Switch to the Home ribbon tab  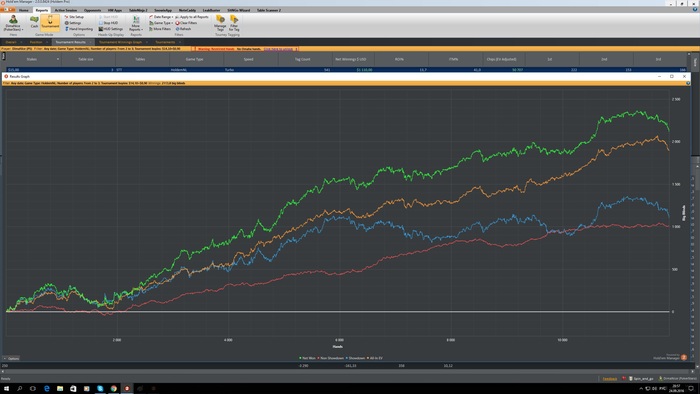(23, 10)
